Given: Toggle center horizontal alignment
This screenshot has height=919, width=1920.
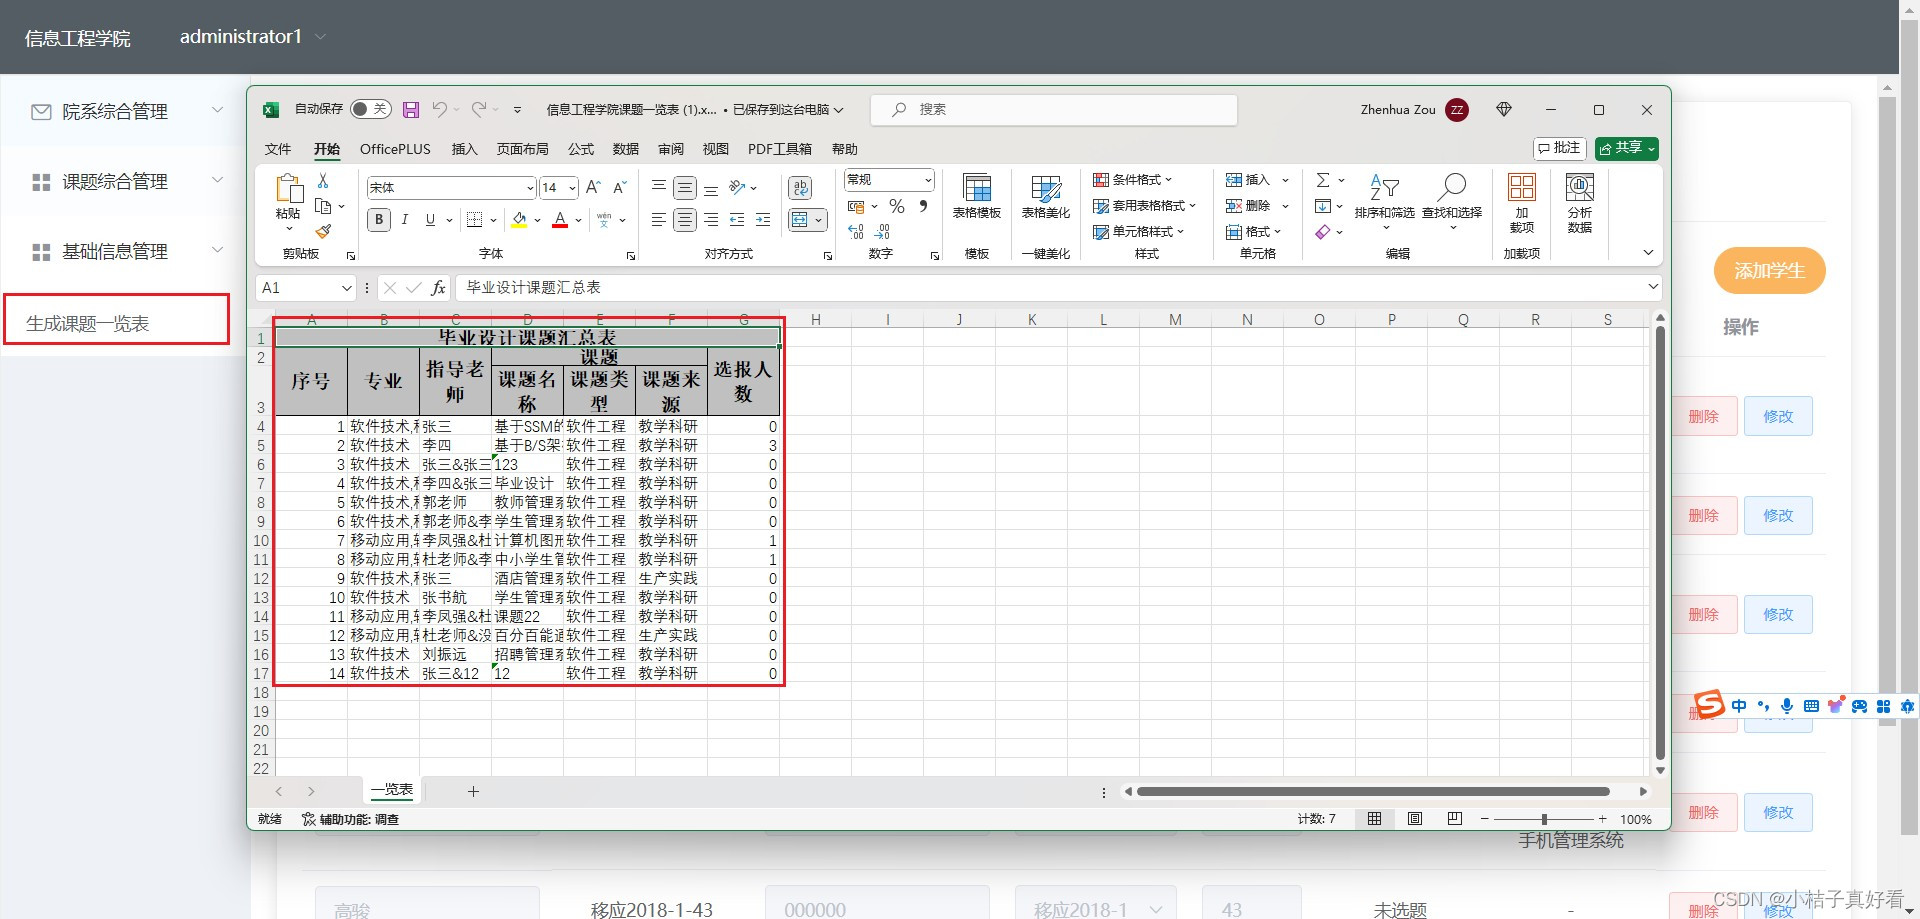Looking at the screenshot, I should click(x=685, y=220).
